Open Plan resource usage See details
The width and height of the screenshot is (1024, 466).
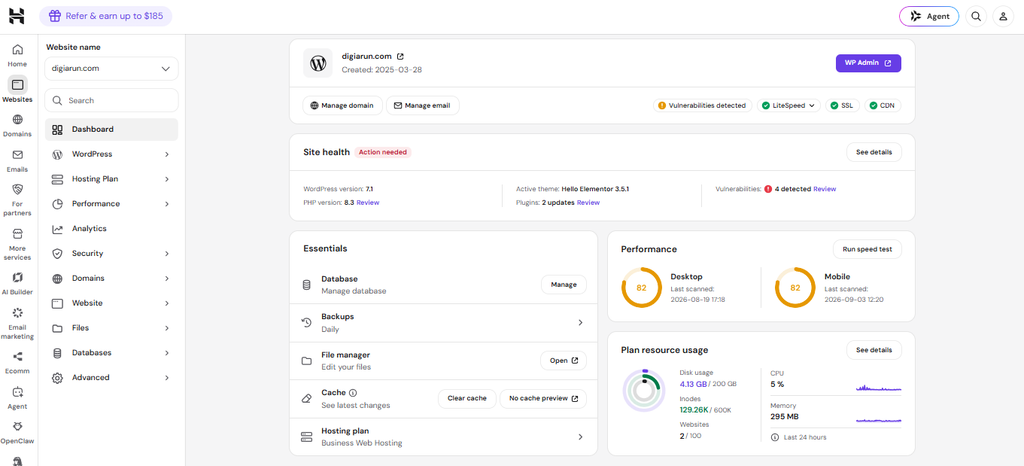874,350
